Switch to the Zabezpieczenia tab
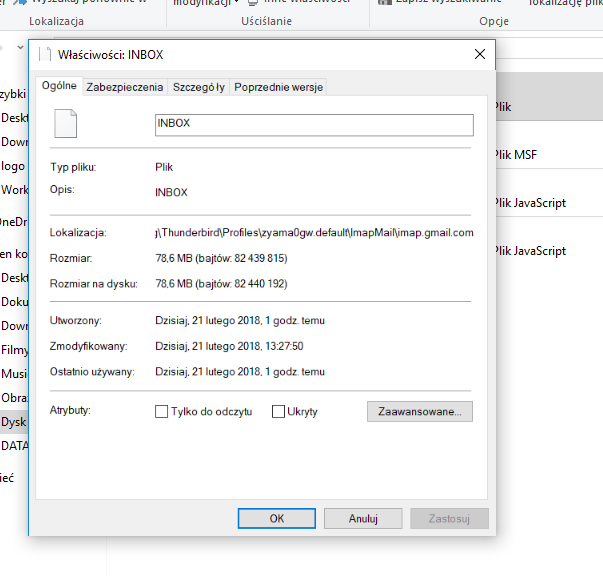The image size is (603, 576). [x=125, y=87]
